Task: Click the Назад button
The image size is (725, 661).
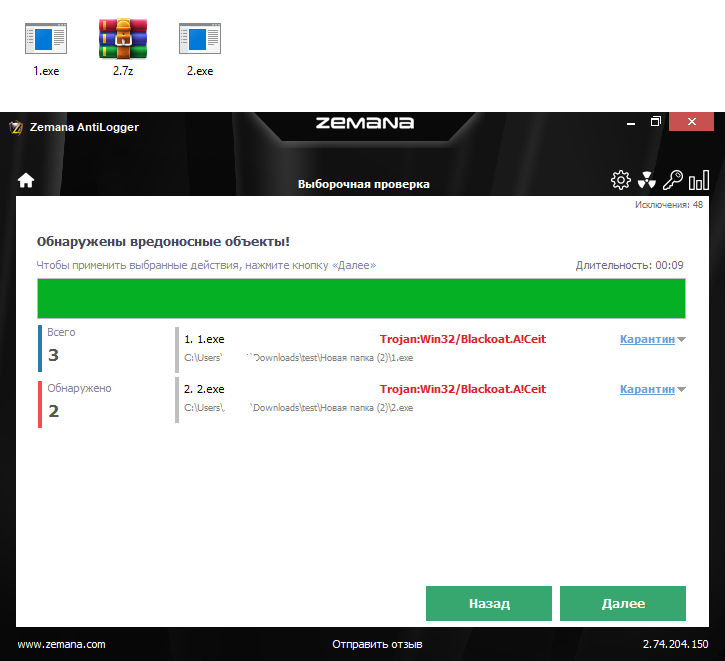Action: (489, 604)
